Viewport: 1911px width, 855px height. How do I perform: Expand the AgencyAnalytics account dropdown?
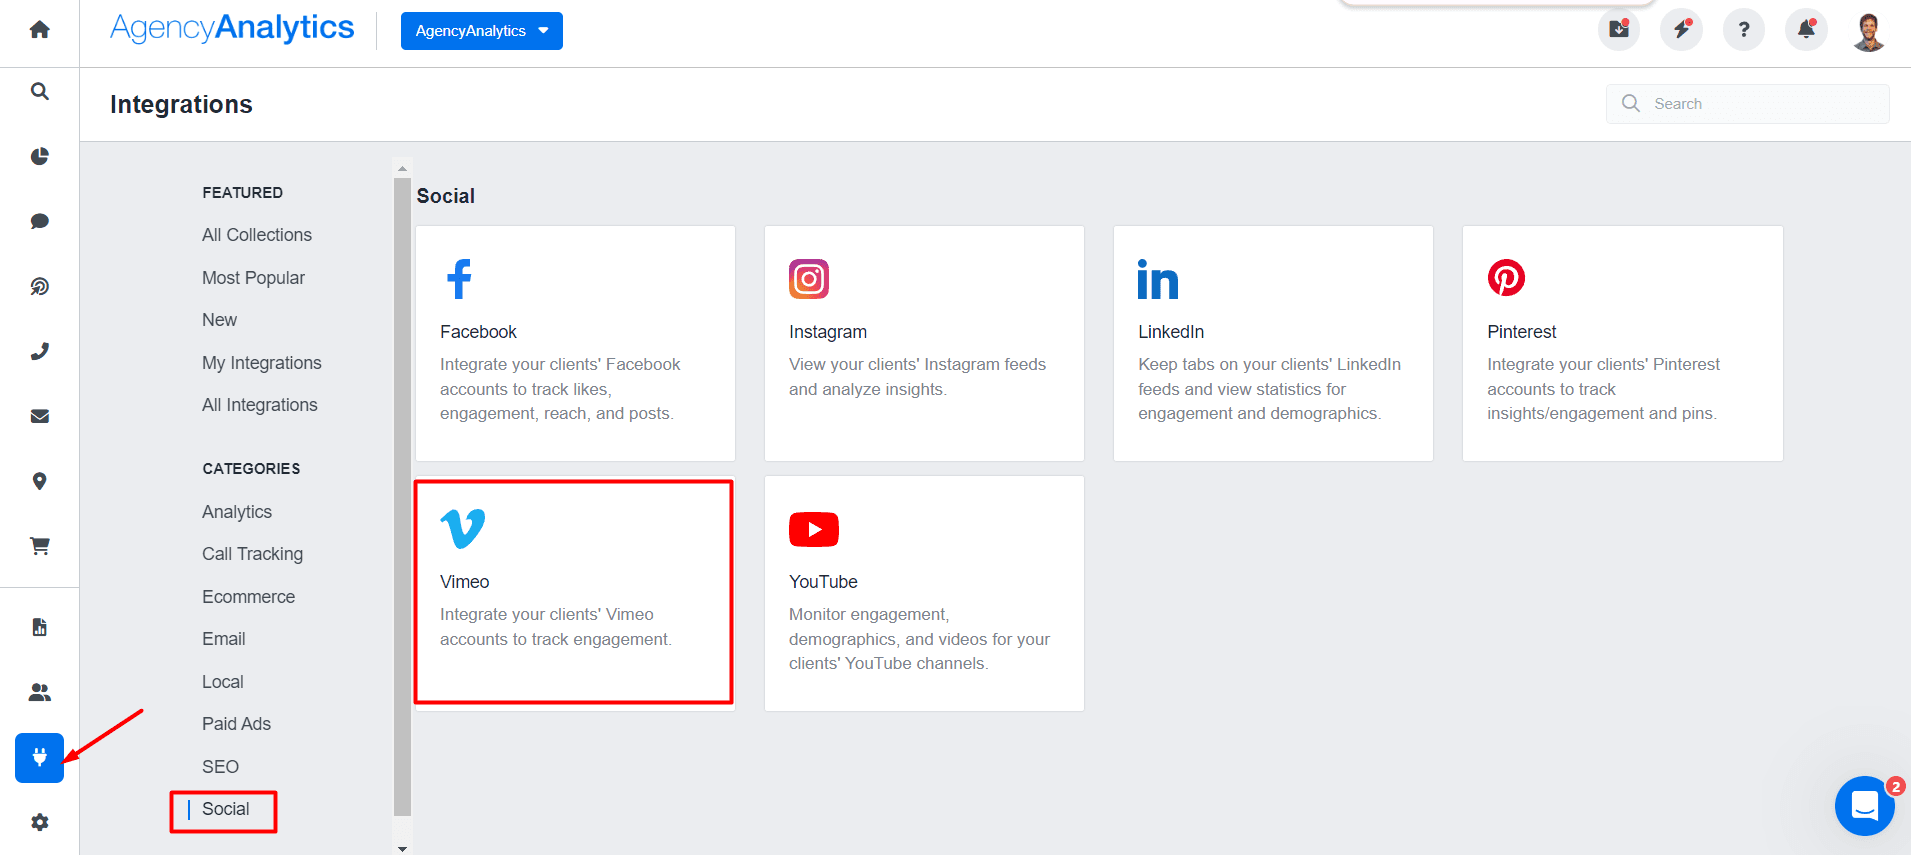[x=482, y=31]
